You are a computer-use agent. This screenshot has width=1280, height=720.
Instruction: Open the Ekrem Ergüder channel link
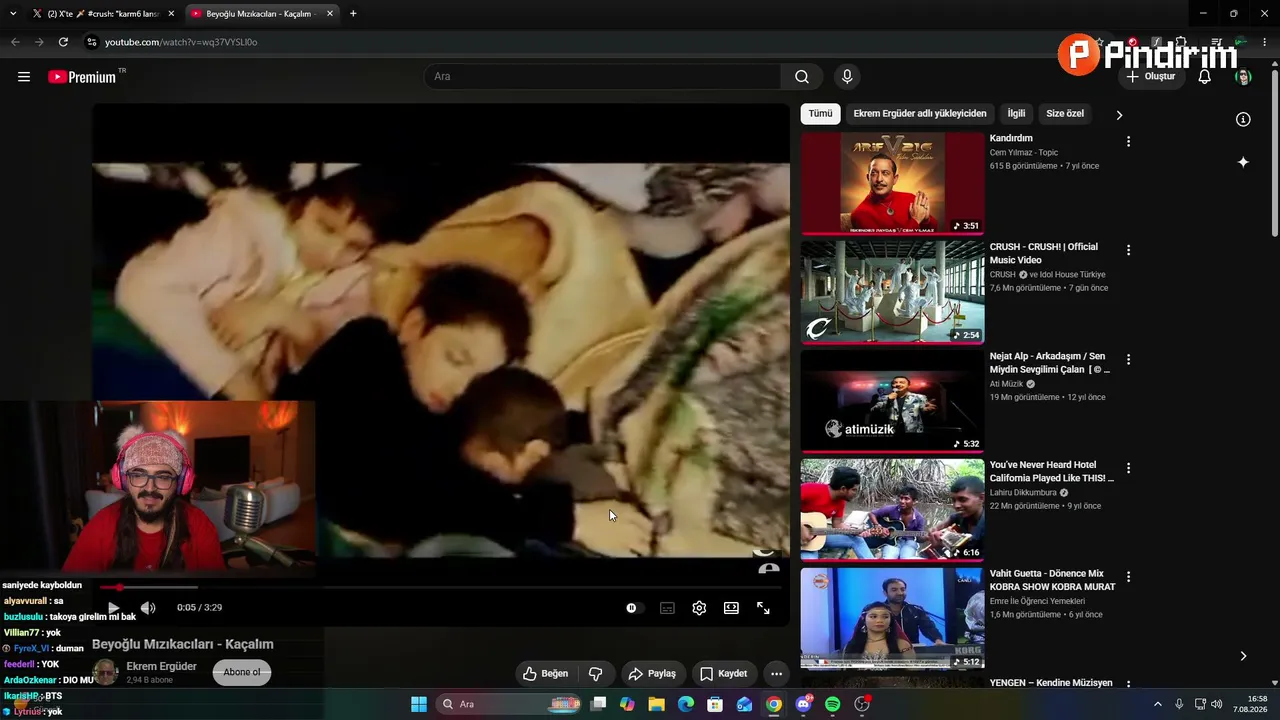click(x=161, y=666)
